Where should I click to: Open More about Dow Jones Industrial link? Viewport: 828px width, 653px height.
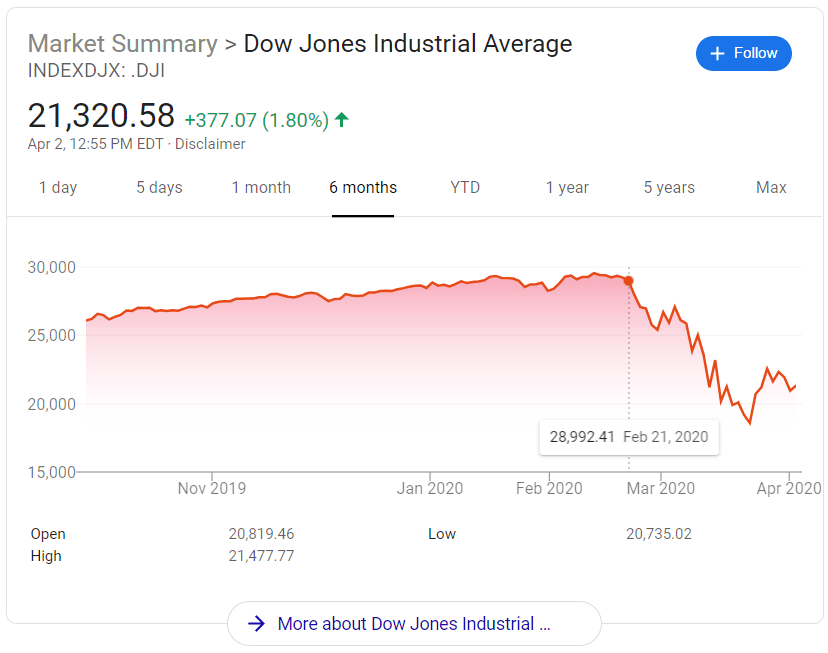tap(414, 624)
